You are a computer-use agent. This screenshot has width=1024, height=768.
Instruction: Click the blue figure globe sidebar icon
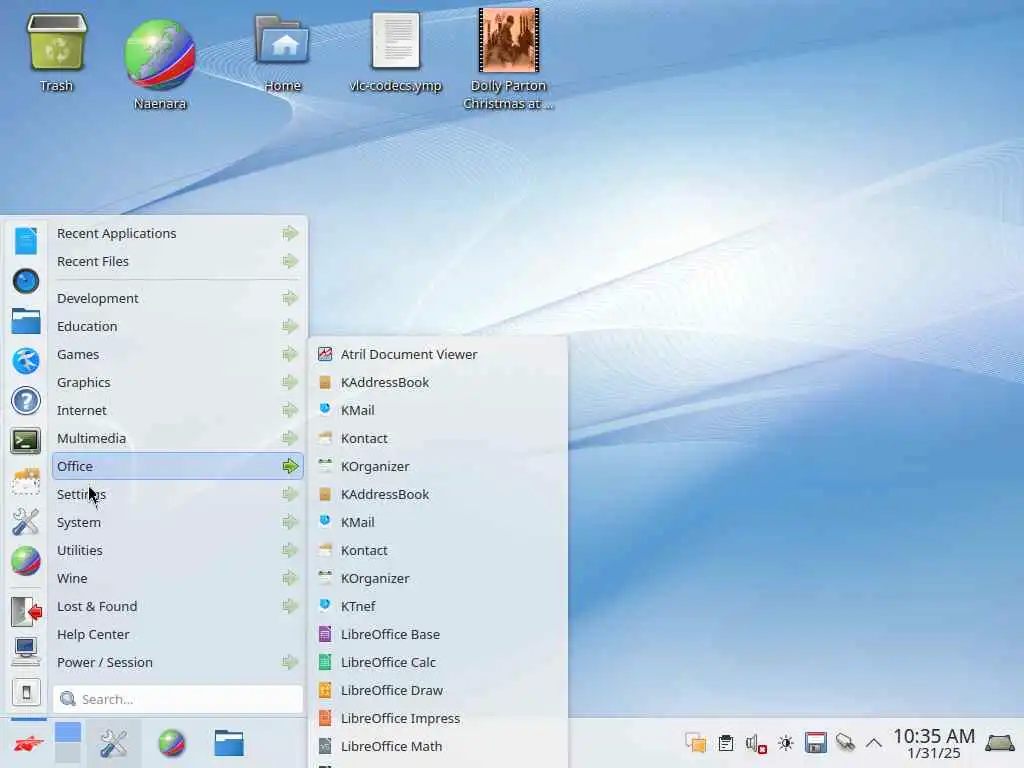pyautogui.click(x=26, y=361)
